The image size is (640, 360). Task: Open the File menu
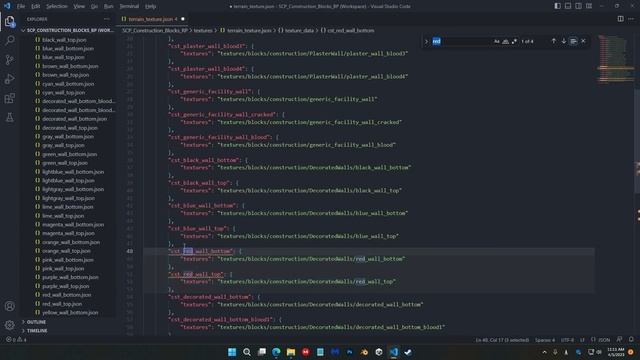[x=21, y=6]
